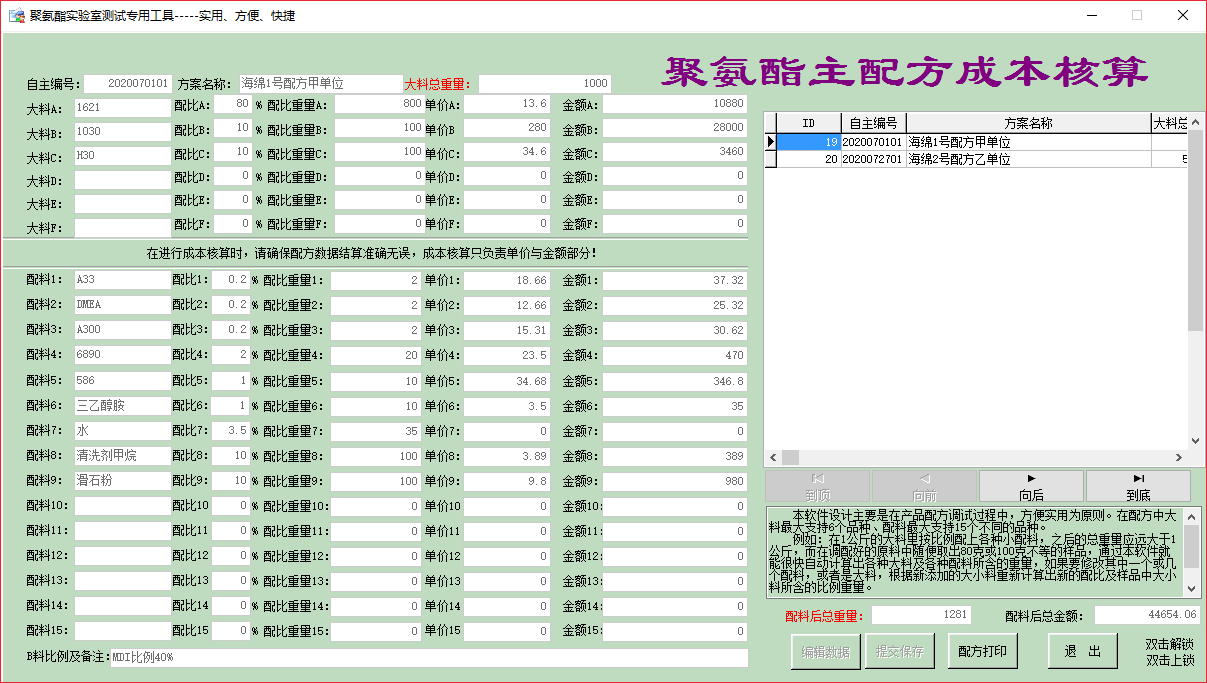Click the 配料8 field containing 清洗剂甲烷
The image size is (1207, 683).
[x=121, y=457]
